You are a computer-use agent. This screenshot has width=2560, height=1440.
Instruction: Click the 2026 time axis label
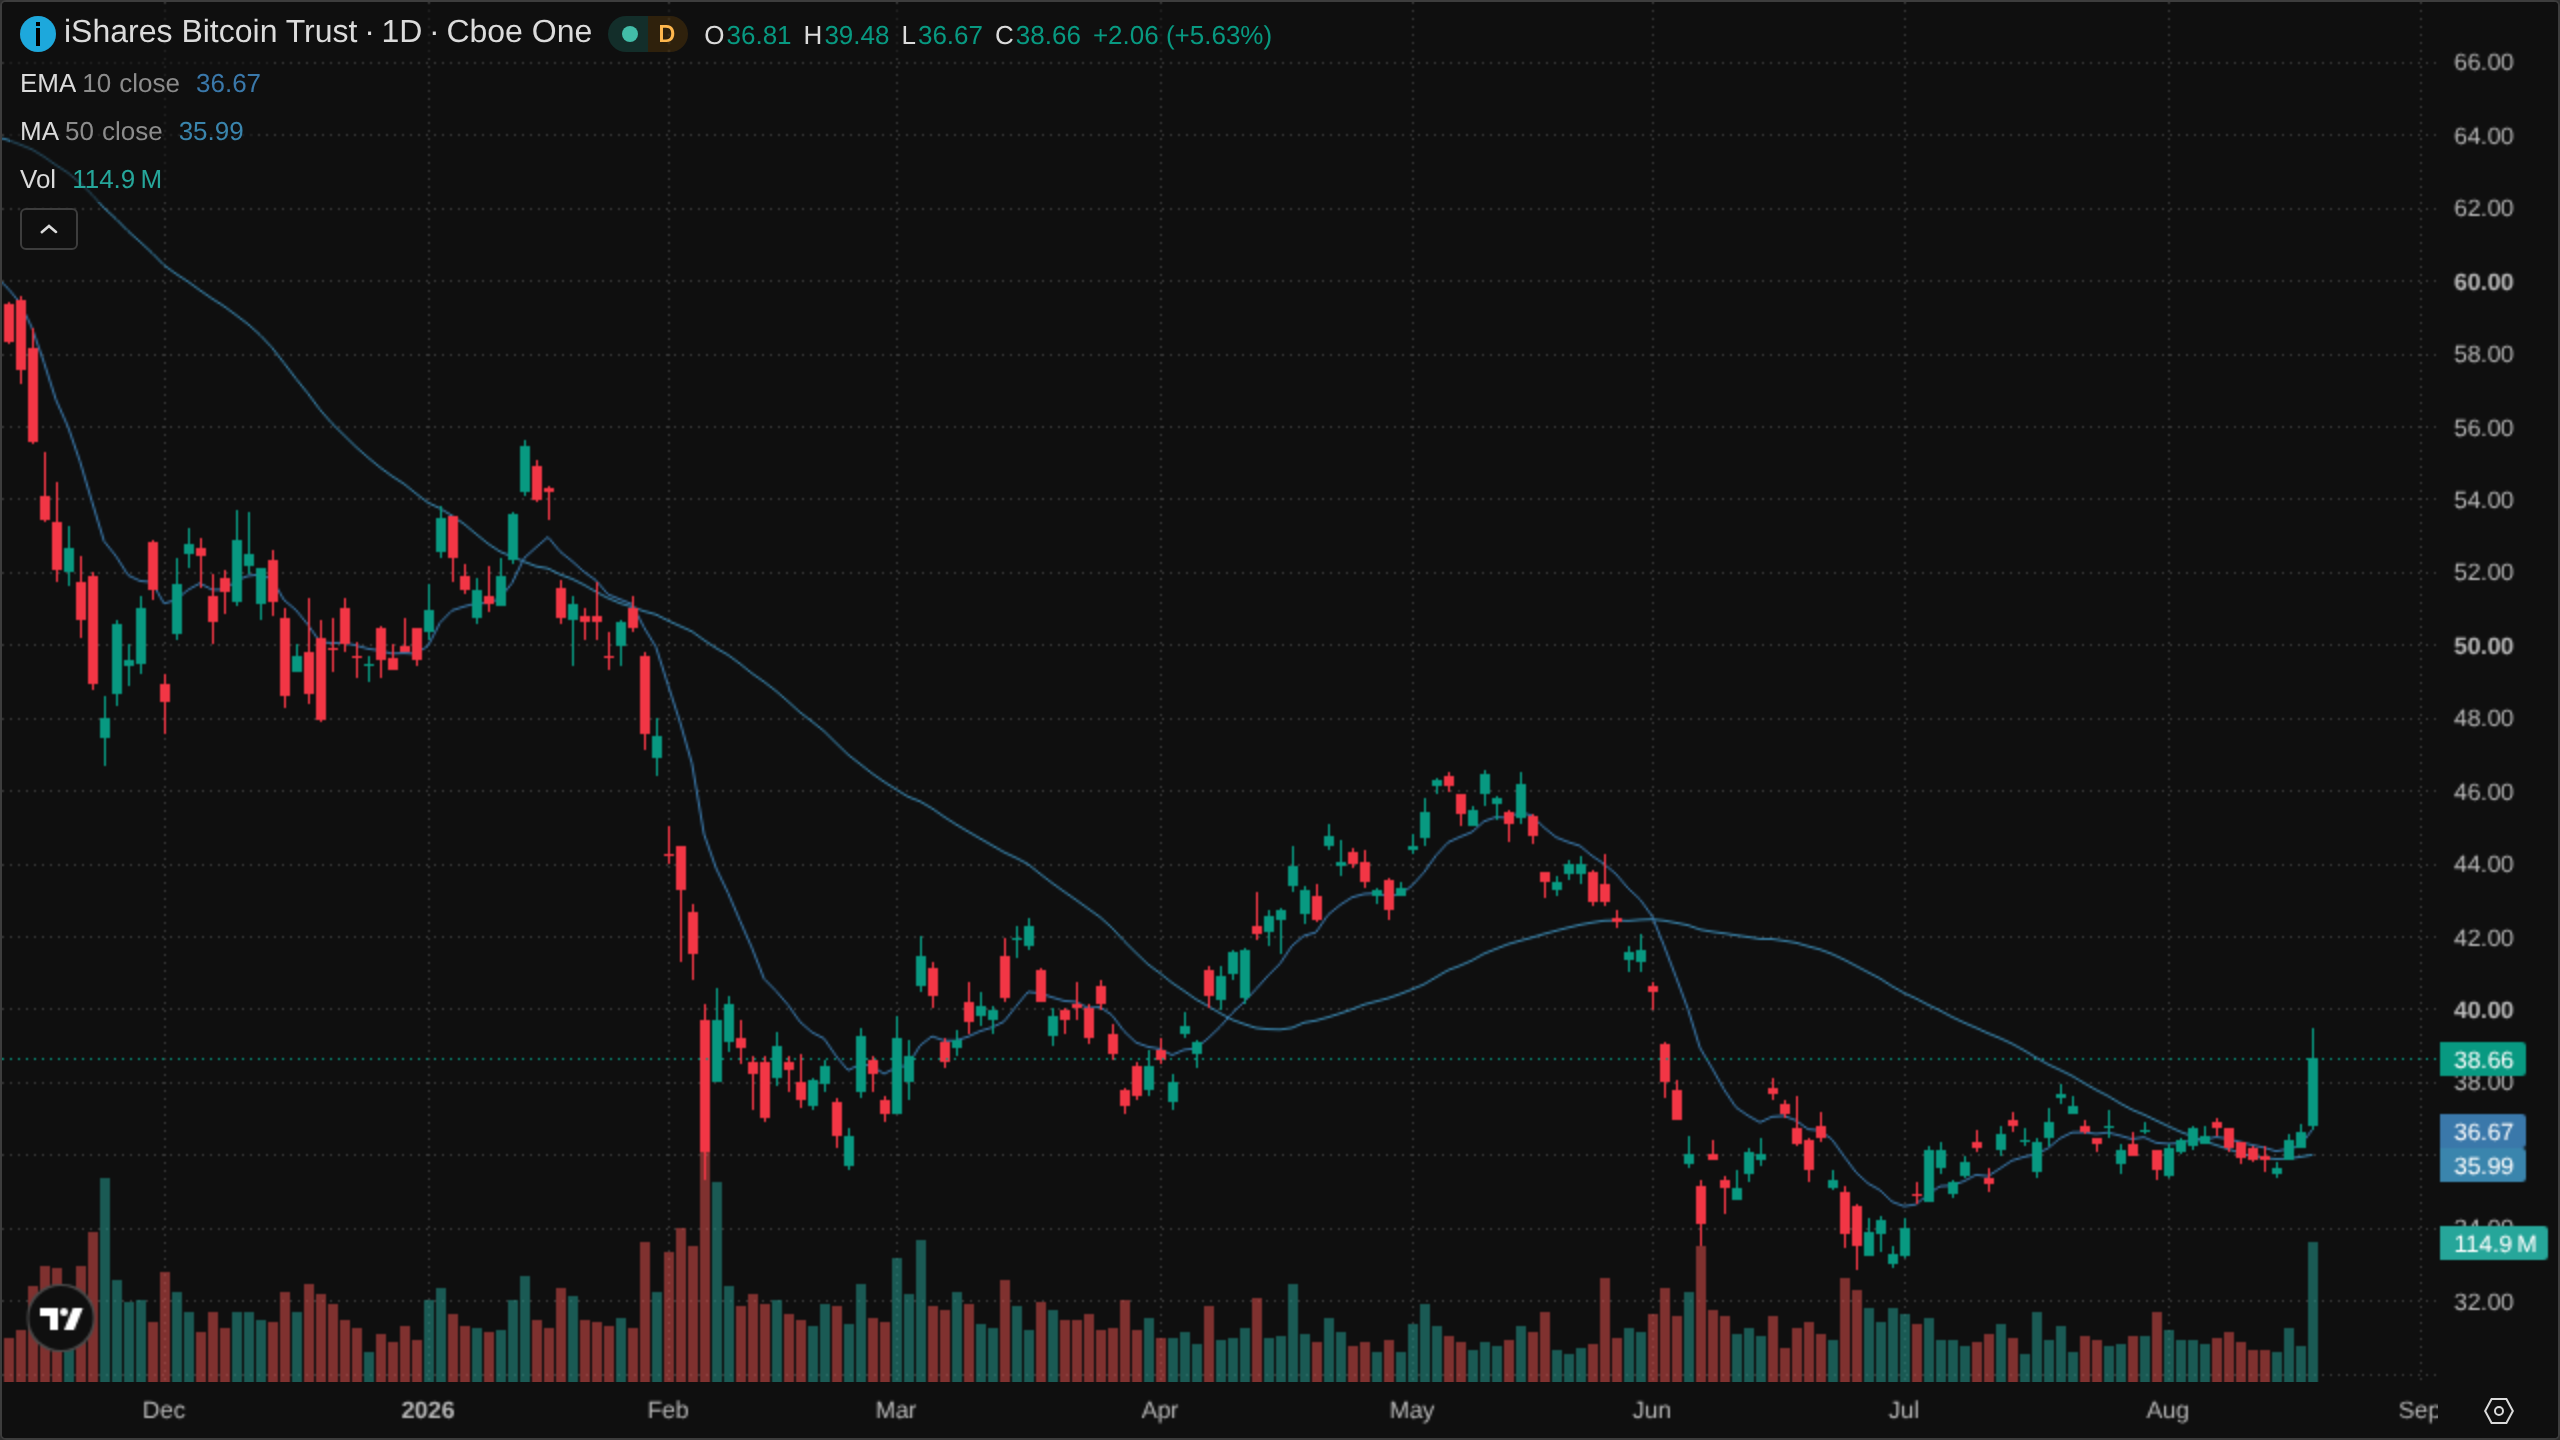(x=428, y=1410)
